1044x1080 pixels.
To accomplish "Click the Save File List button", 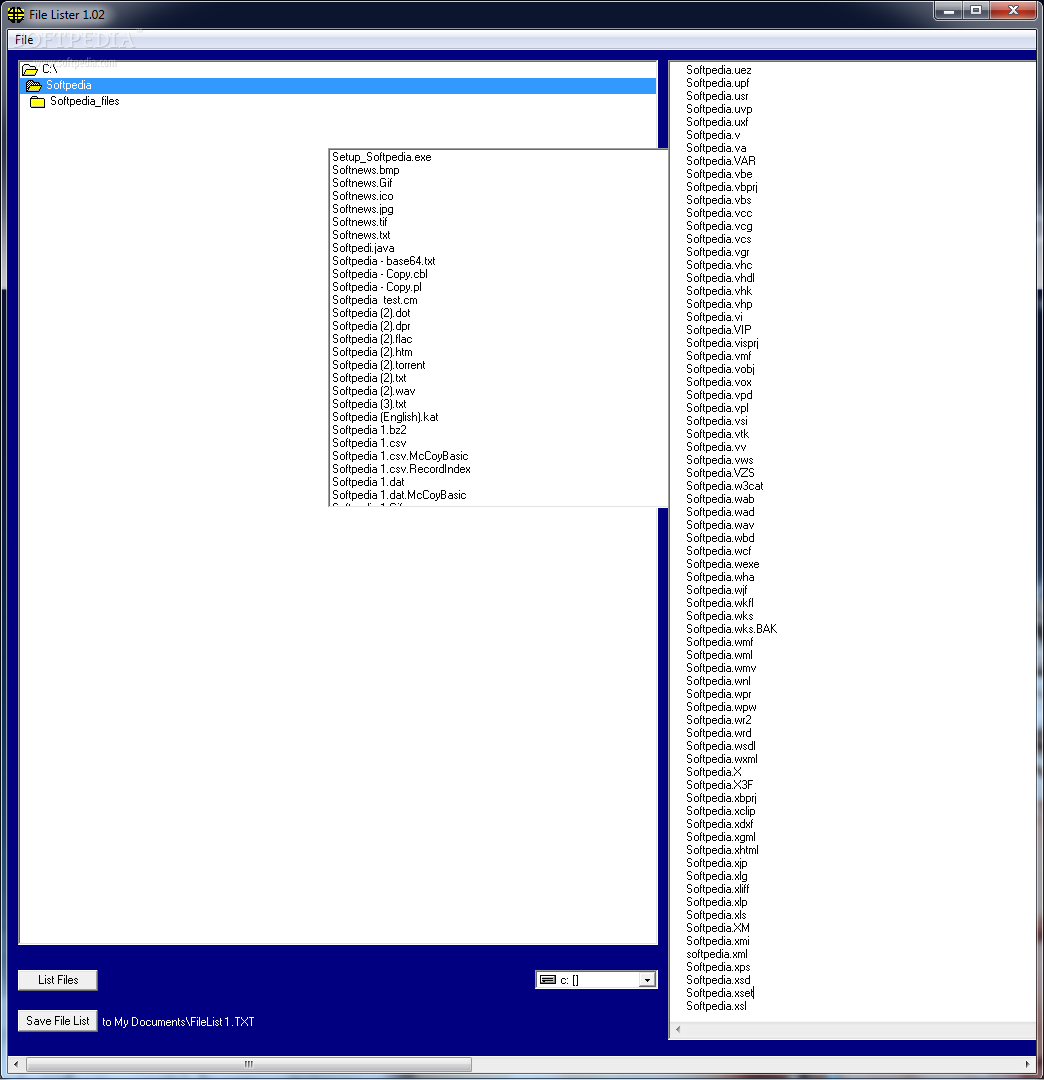I will coord(58,1021).
